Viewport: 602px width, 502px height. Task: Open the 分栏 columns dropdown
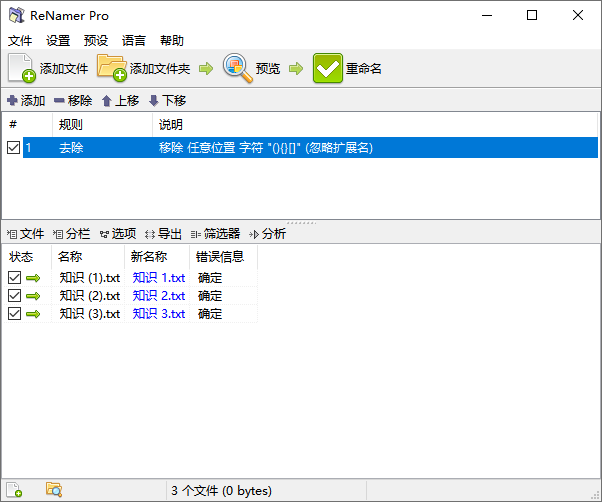pos(72,234)
